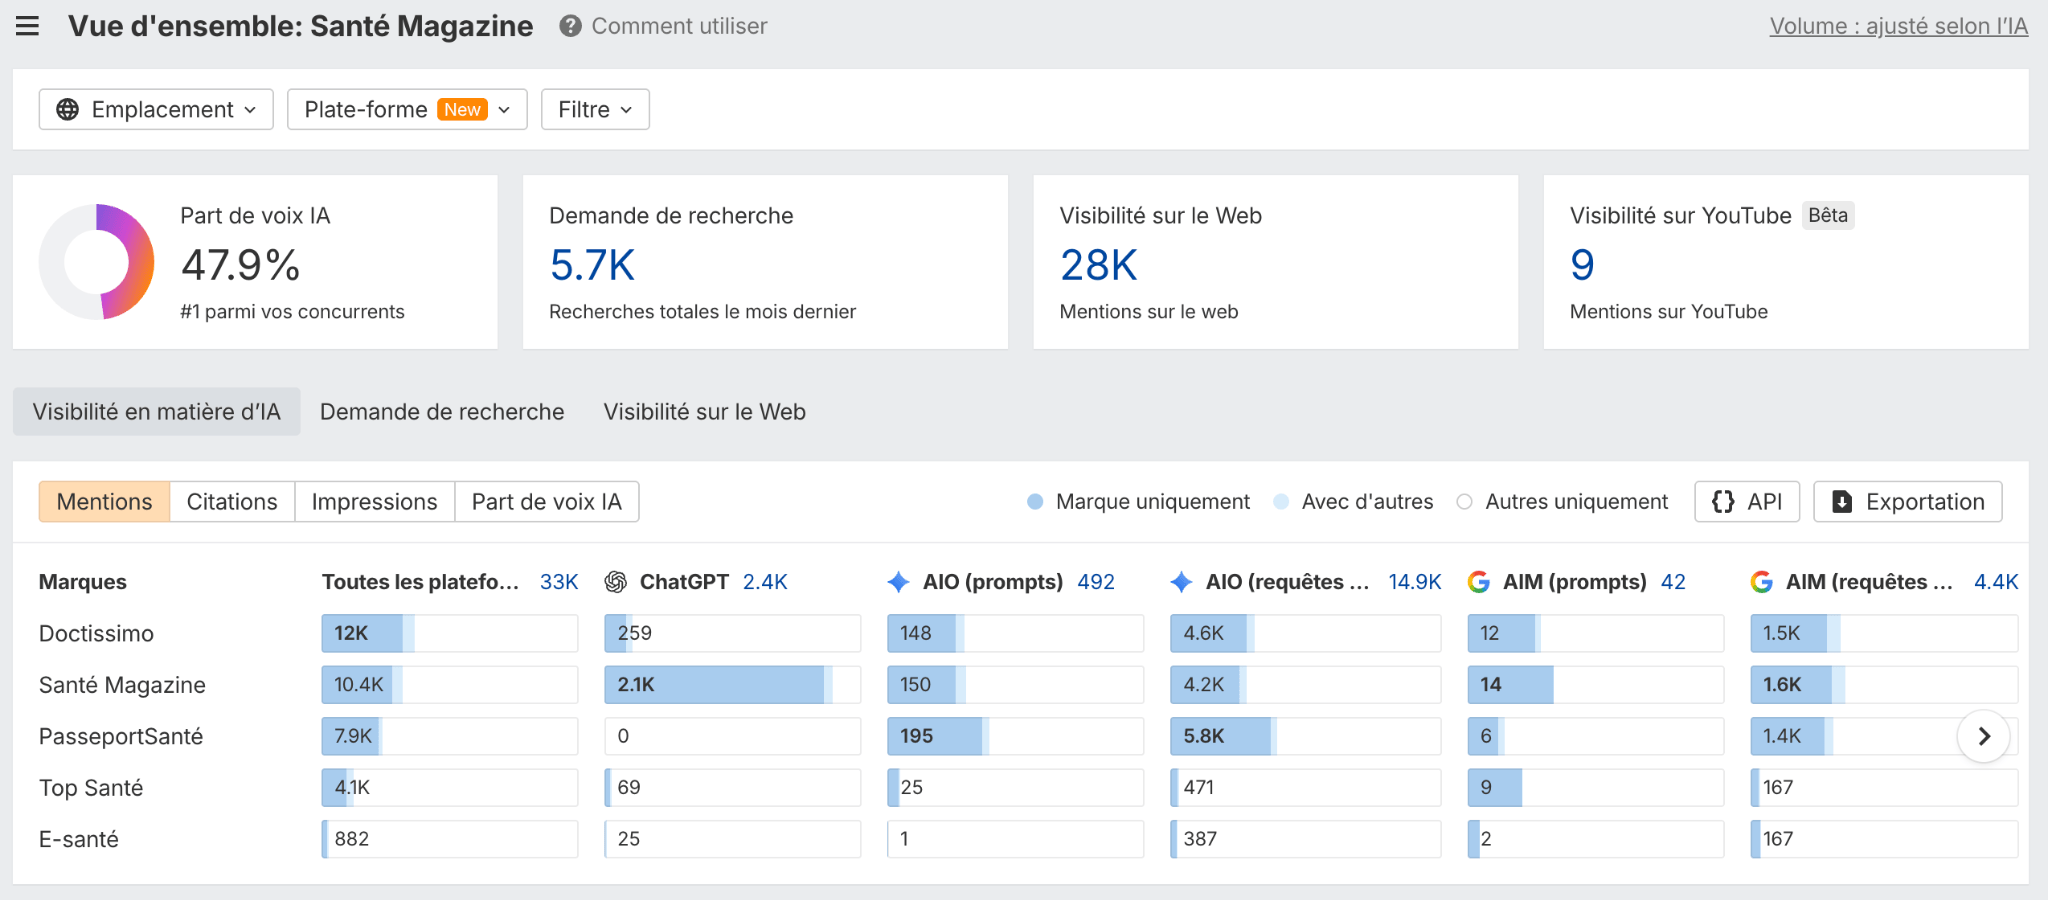Select the Impressions segment

[375, 501]
